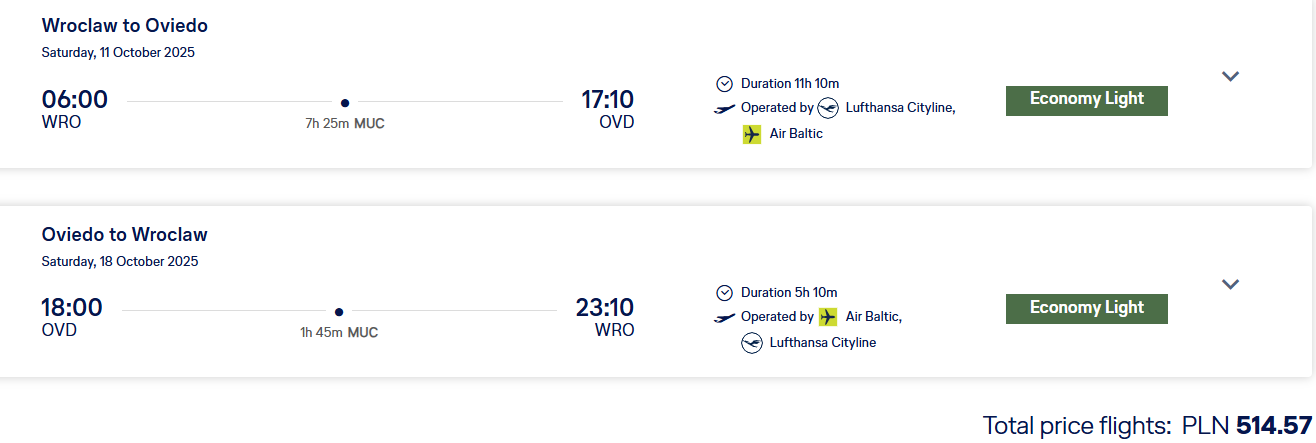Click the airplane icon on the outbound flight
1316x443 pixels.
725,108
